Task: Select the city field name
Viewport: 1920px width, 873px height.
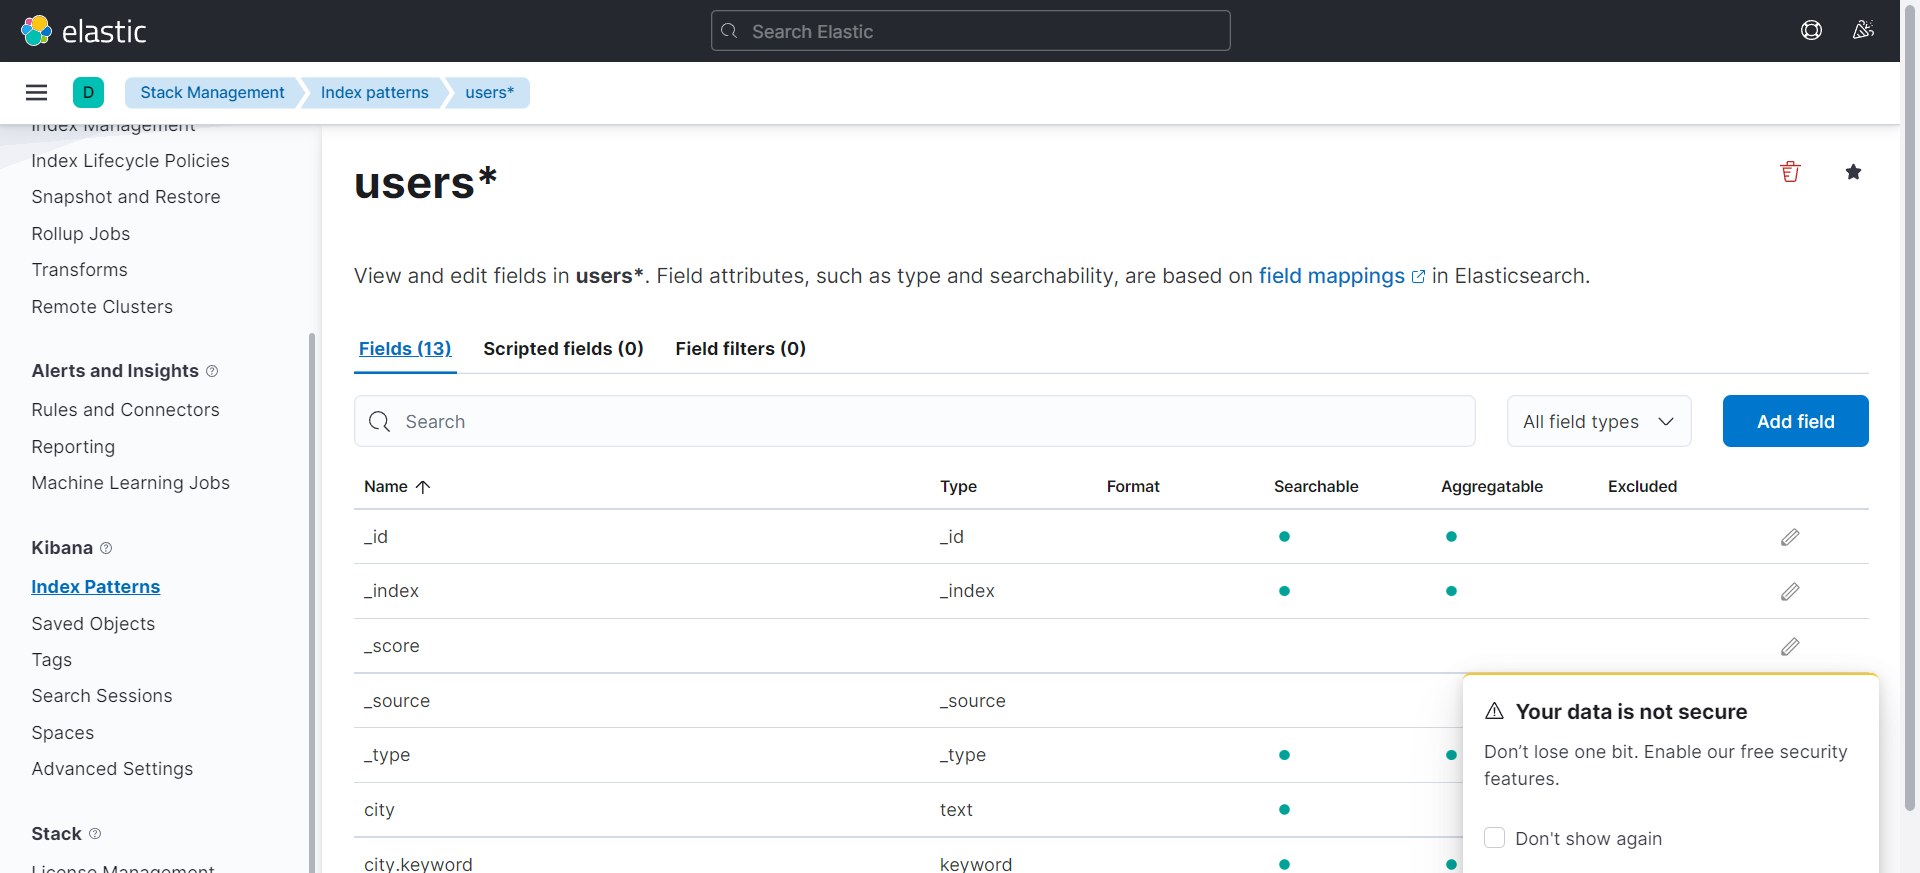Action: (x=379, y=810)
